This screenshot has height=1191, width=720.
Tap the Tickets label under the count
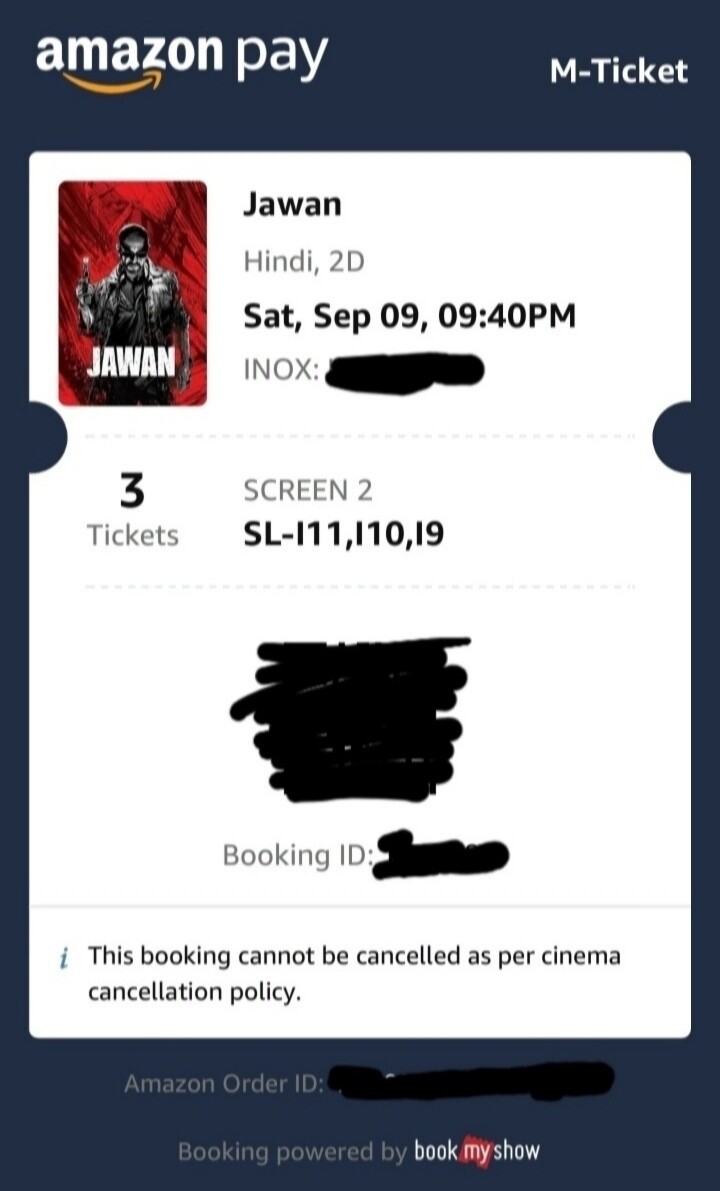(x=133, y=535)
